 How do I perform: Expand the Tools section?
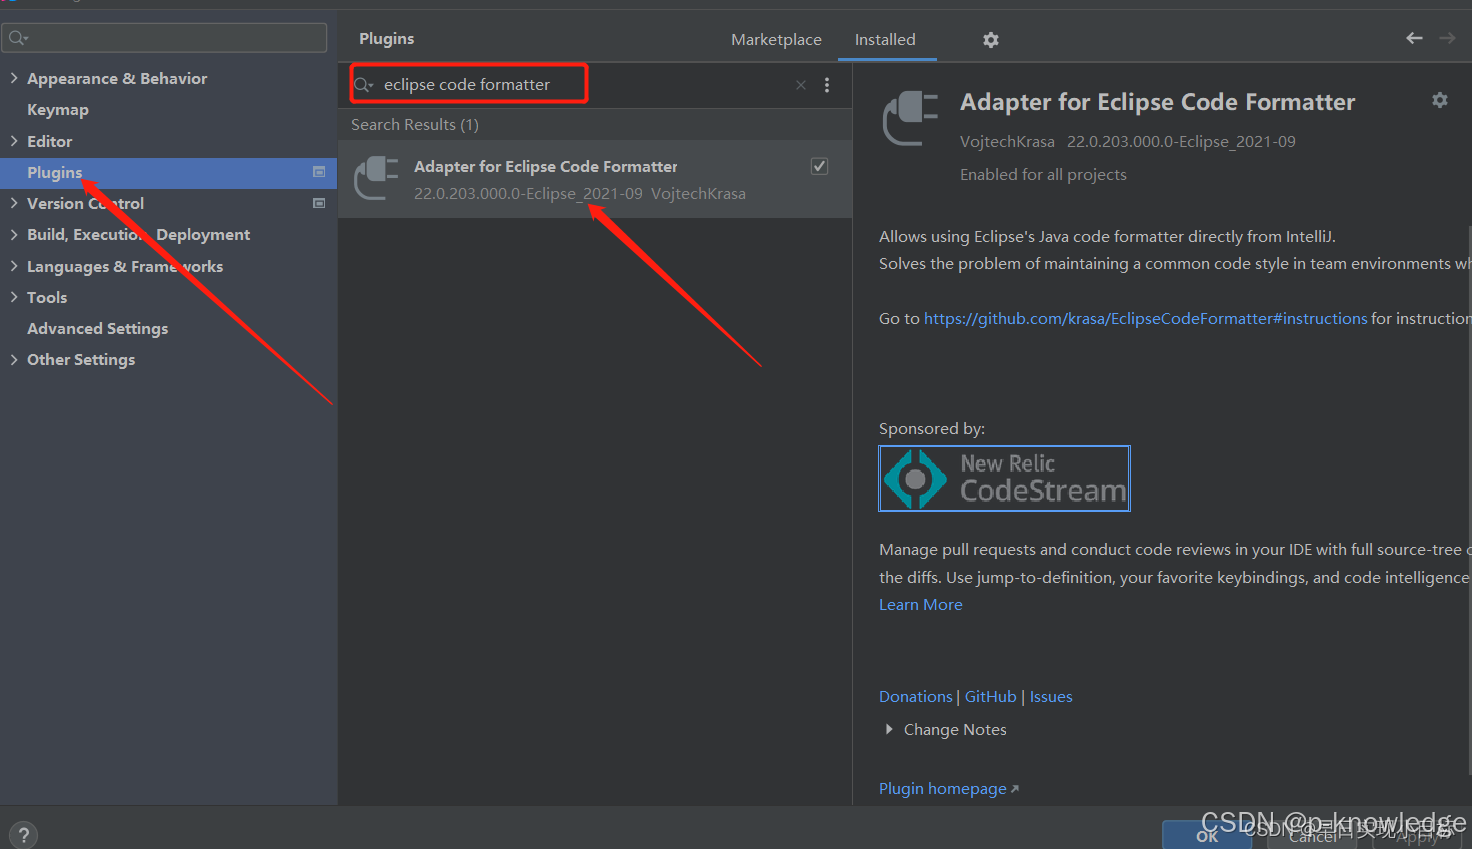pos(14,297)
